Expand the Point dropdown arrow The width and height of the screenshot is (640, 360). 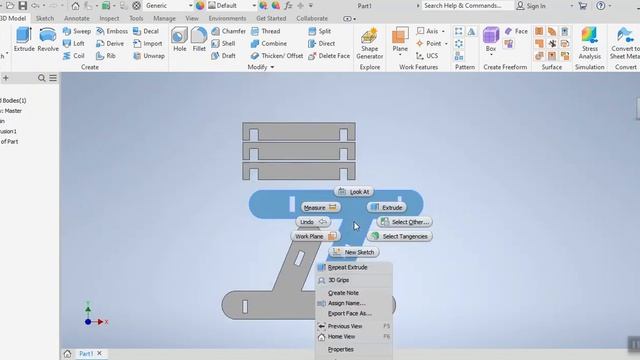[x=446, y=43]
